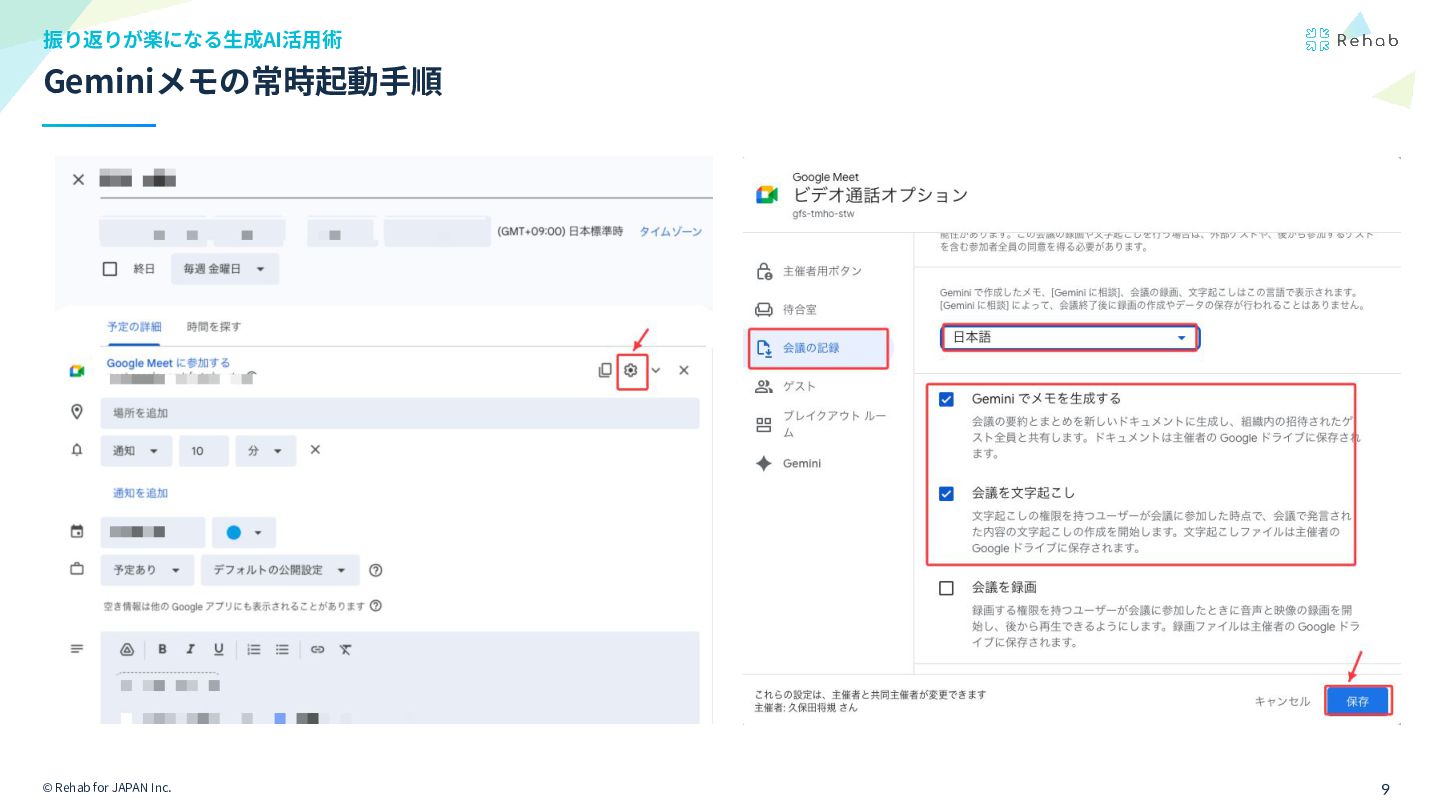The height and width of the screenshot is (810, 1440).
Task: Click the 通知を追加 link
Action: tap(140, 493)
